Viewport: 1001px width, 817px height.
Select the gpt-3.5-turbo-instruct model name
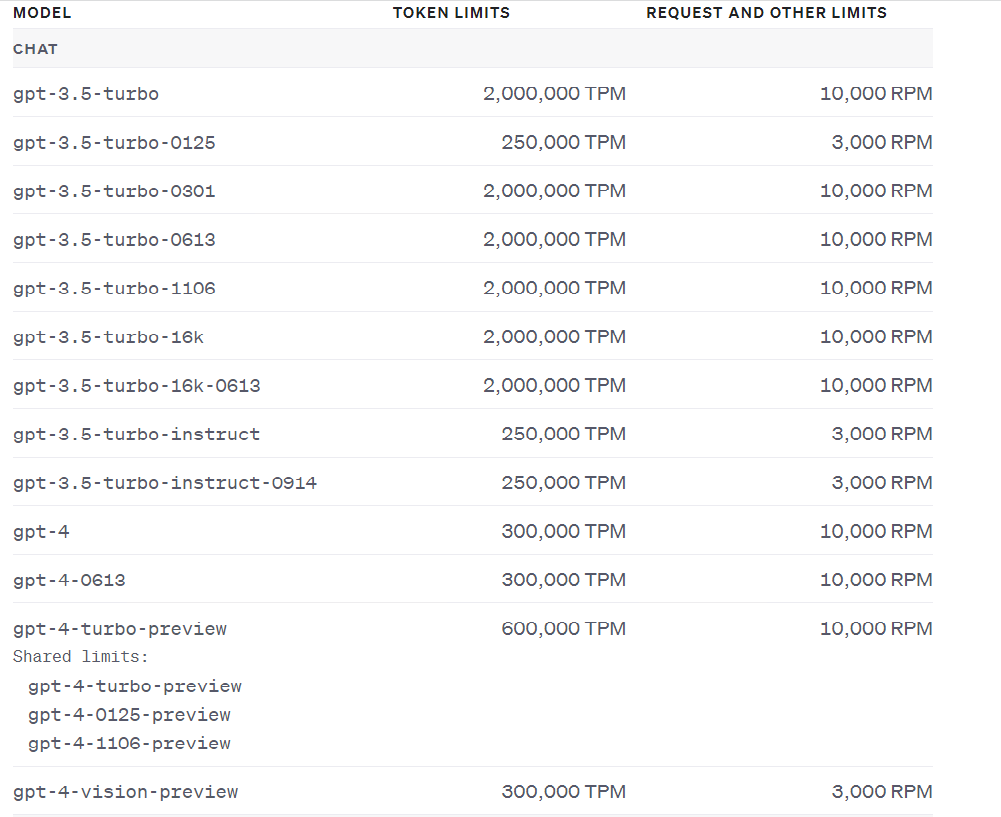137,434
